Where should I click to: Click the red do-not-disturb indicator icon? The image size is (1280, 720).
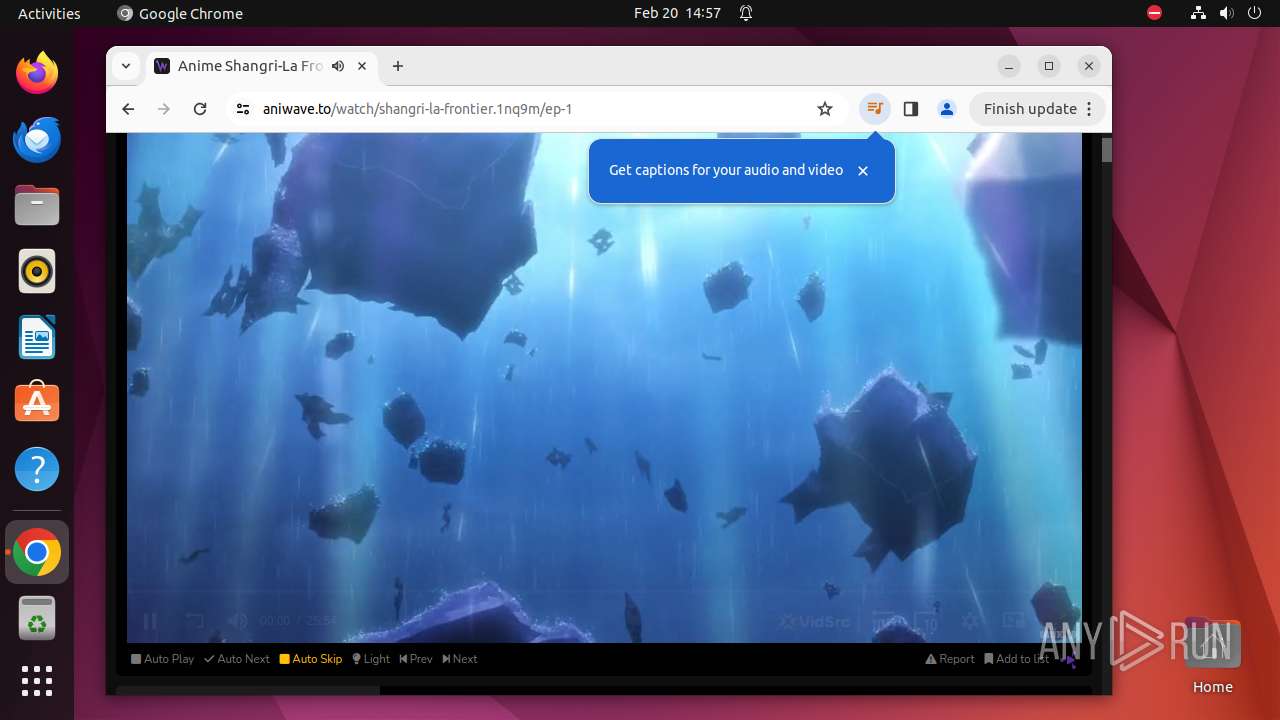click(x=1154, y=13)
